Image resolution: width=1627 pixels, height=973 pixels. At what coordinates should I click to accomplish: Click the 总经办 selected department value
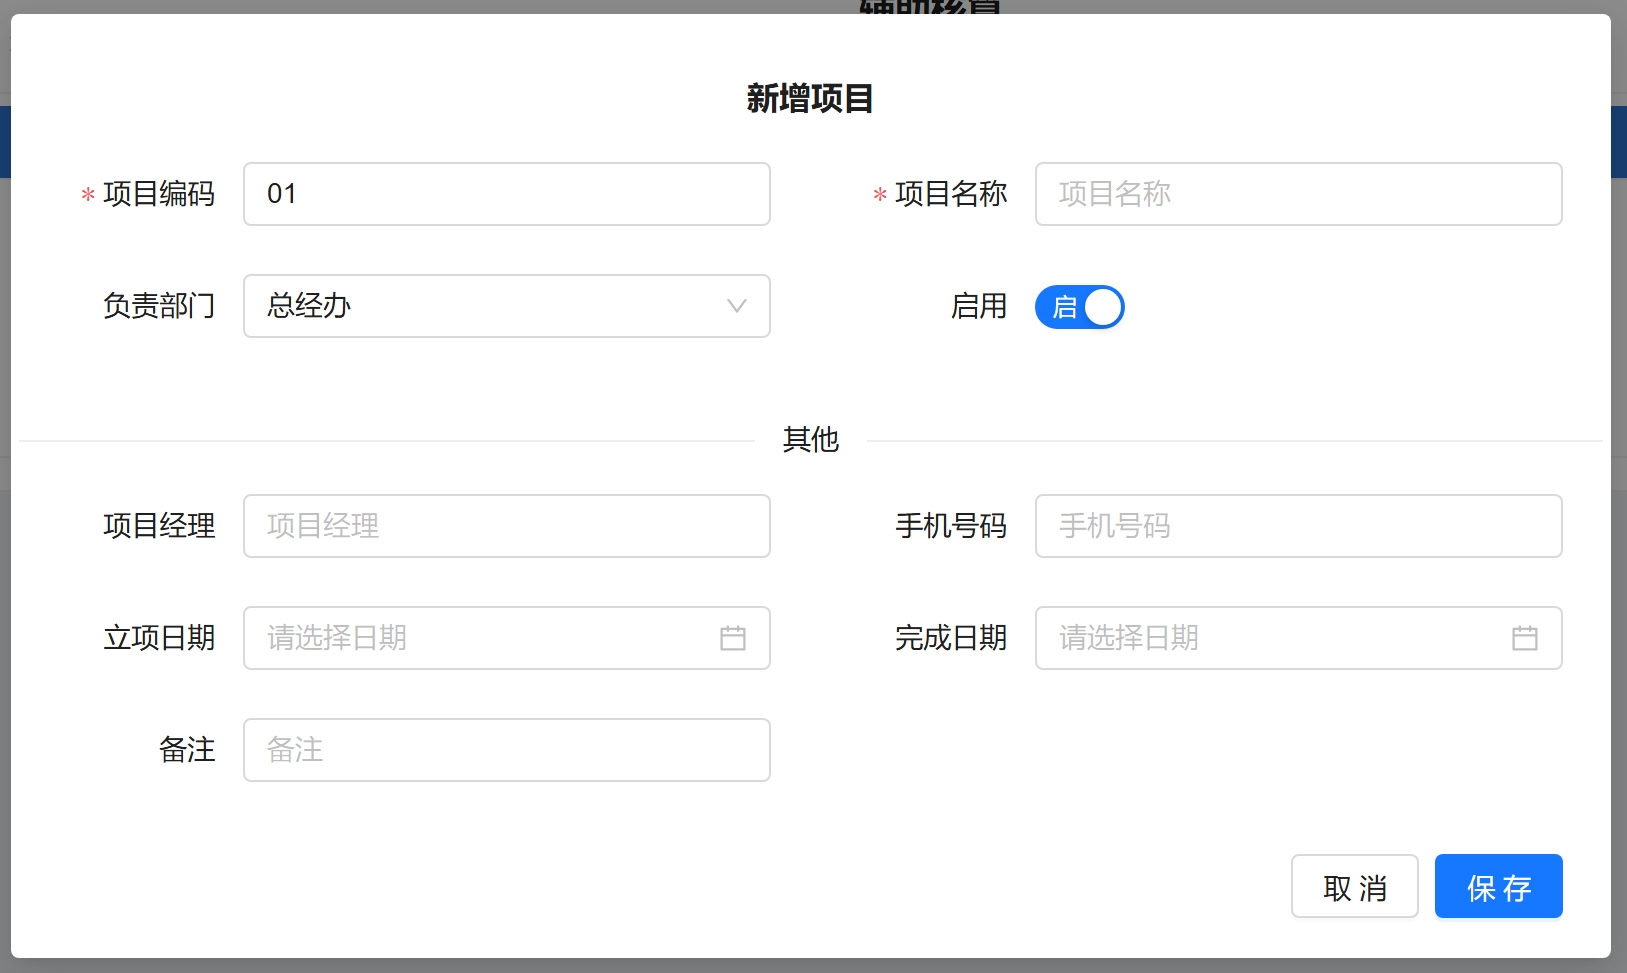pos(310,306)
